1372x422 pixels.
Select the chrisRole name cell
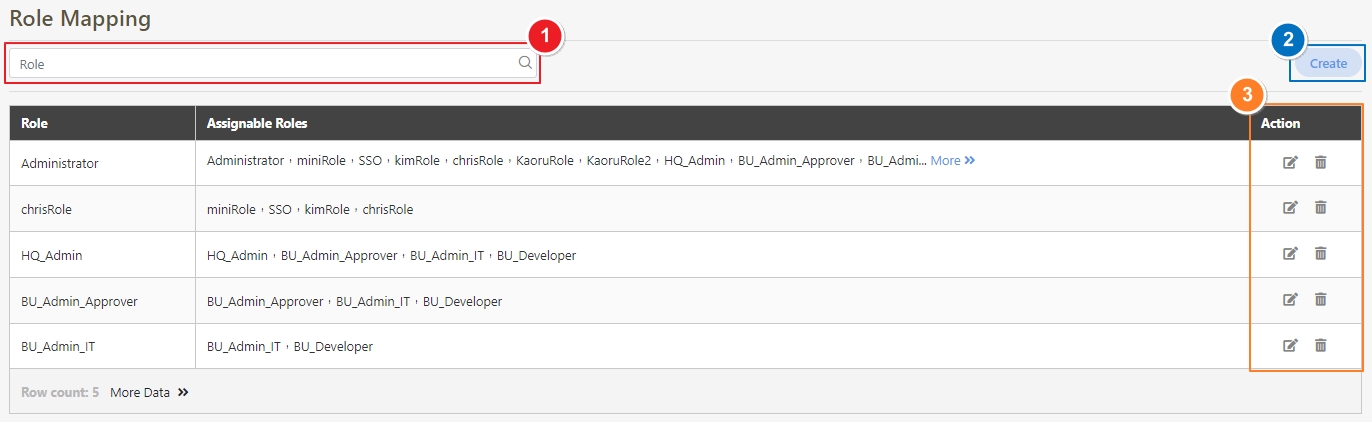pos(47,210)
